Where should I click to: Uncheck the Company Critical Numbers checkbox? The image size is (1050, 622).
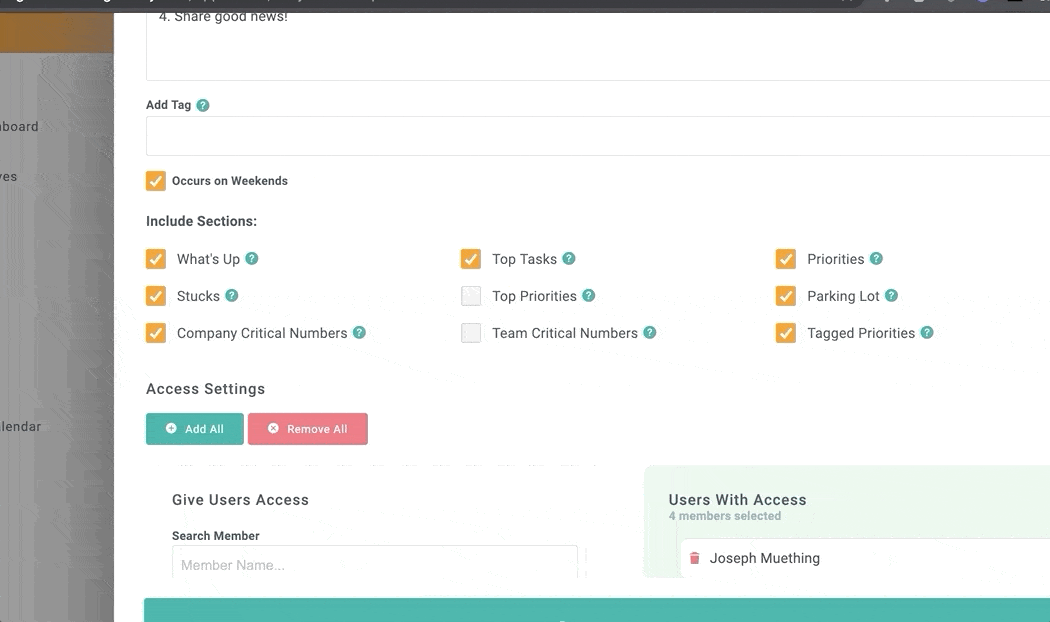pos(155,333)
